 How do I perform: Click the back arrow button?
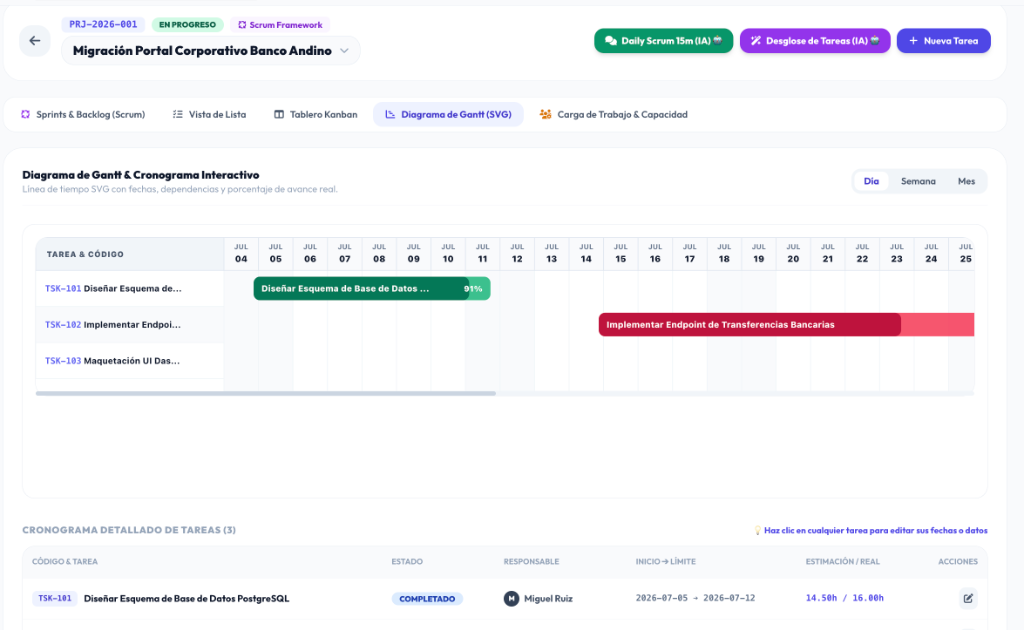pos(35,40)
